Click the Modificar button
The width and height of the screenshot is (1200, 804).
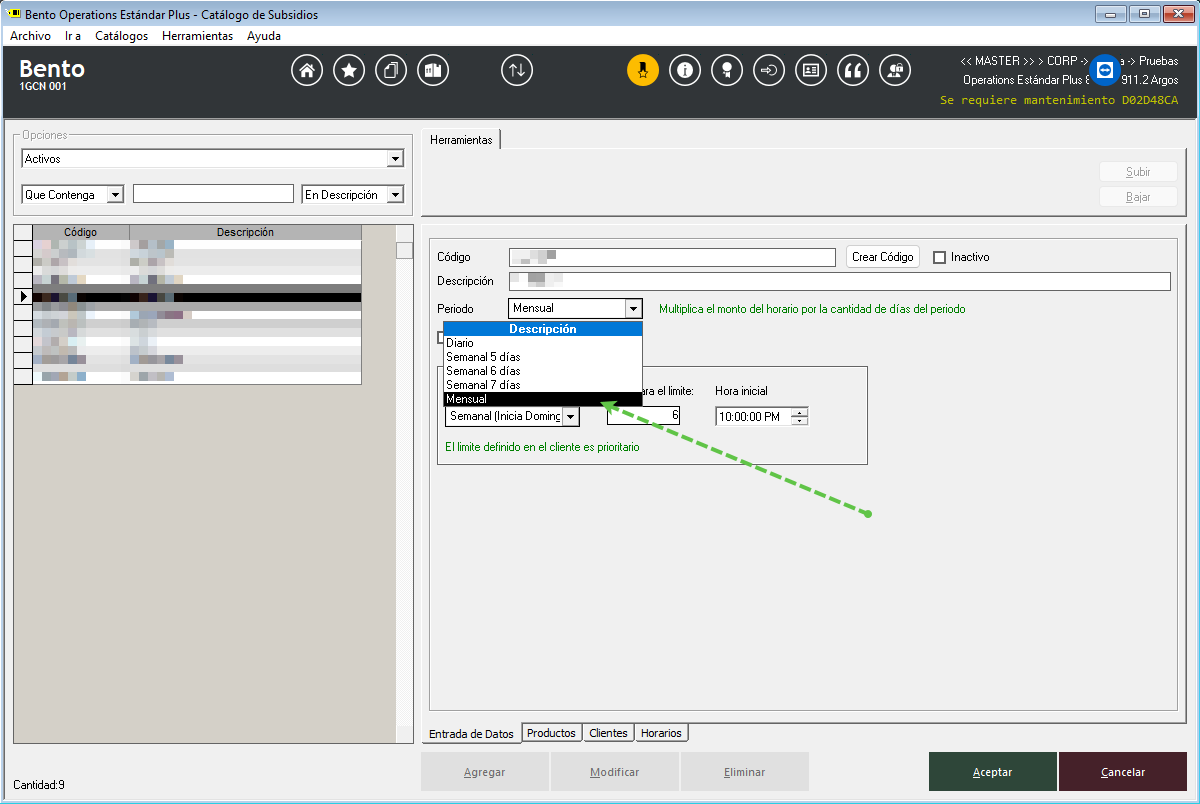(x=615, y=772)
